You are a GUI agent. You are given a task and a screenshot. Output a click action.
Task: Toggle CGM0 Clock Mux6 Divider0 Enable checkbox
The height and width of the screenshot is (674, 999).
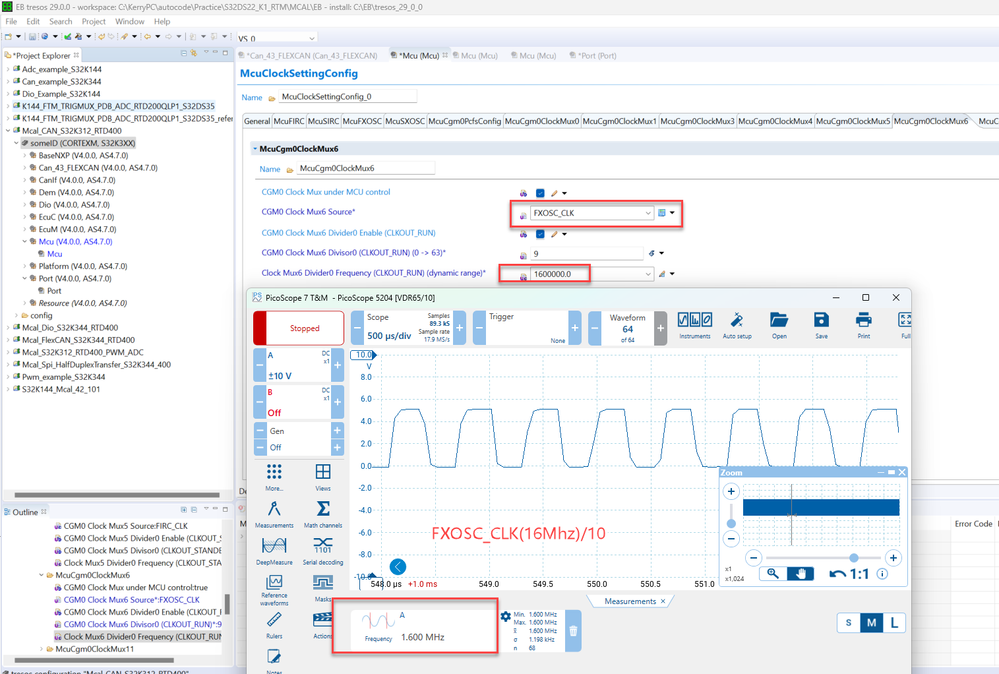pyautogui.click(x=540, y=234)
